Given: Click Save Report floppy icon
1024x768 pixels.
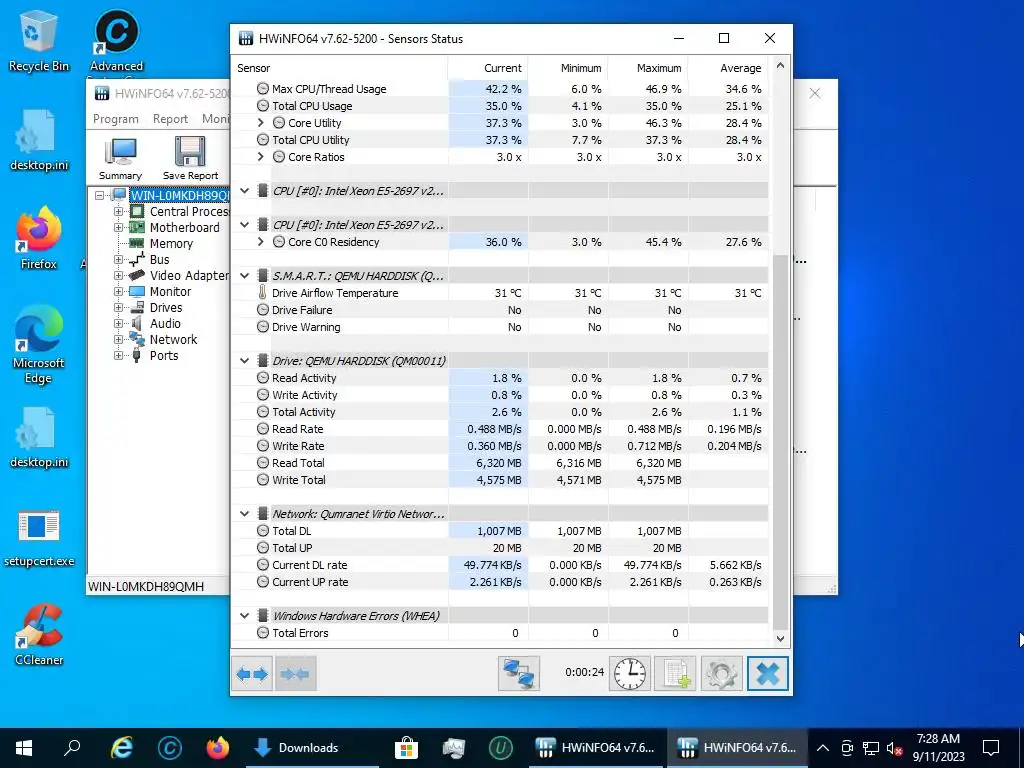Looking at the screenshot, I should tap(190, 159).
